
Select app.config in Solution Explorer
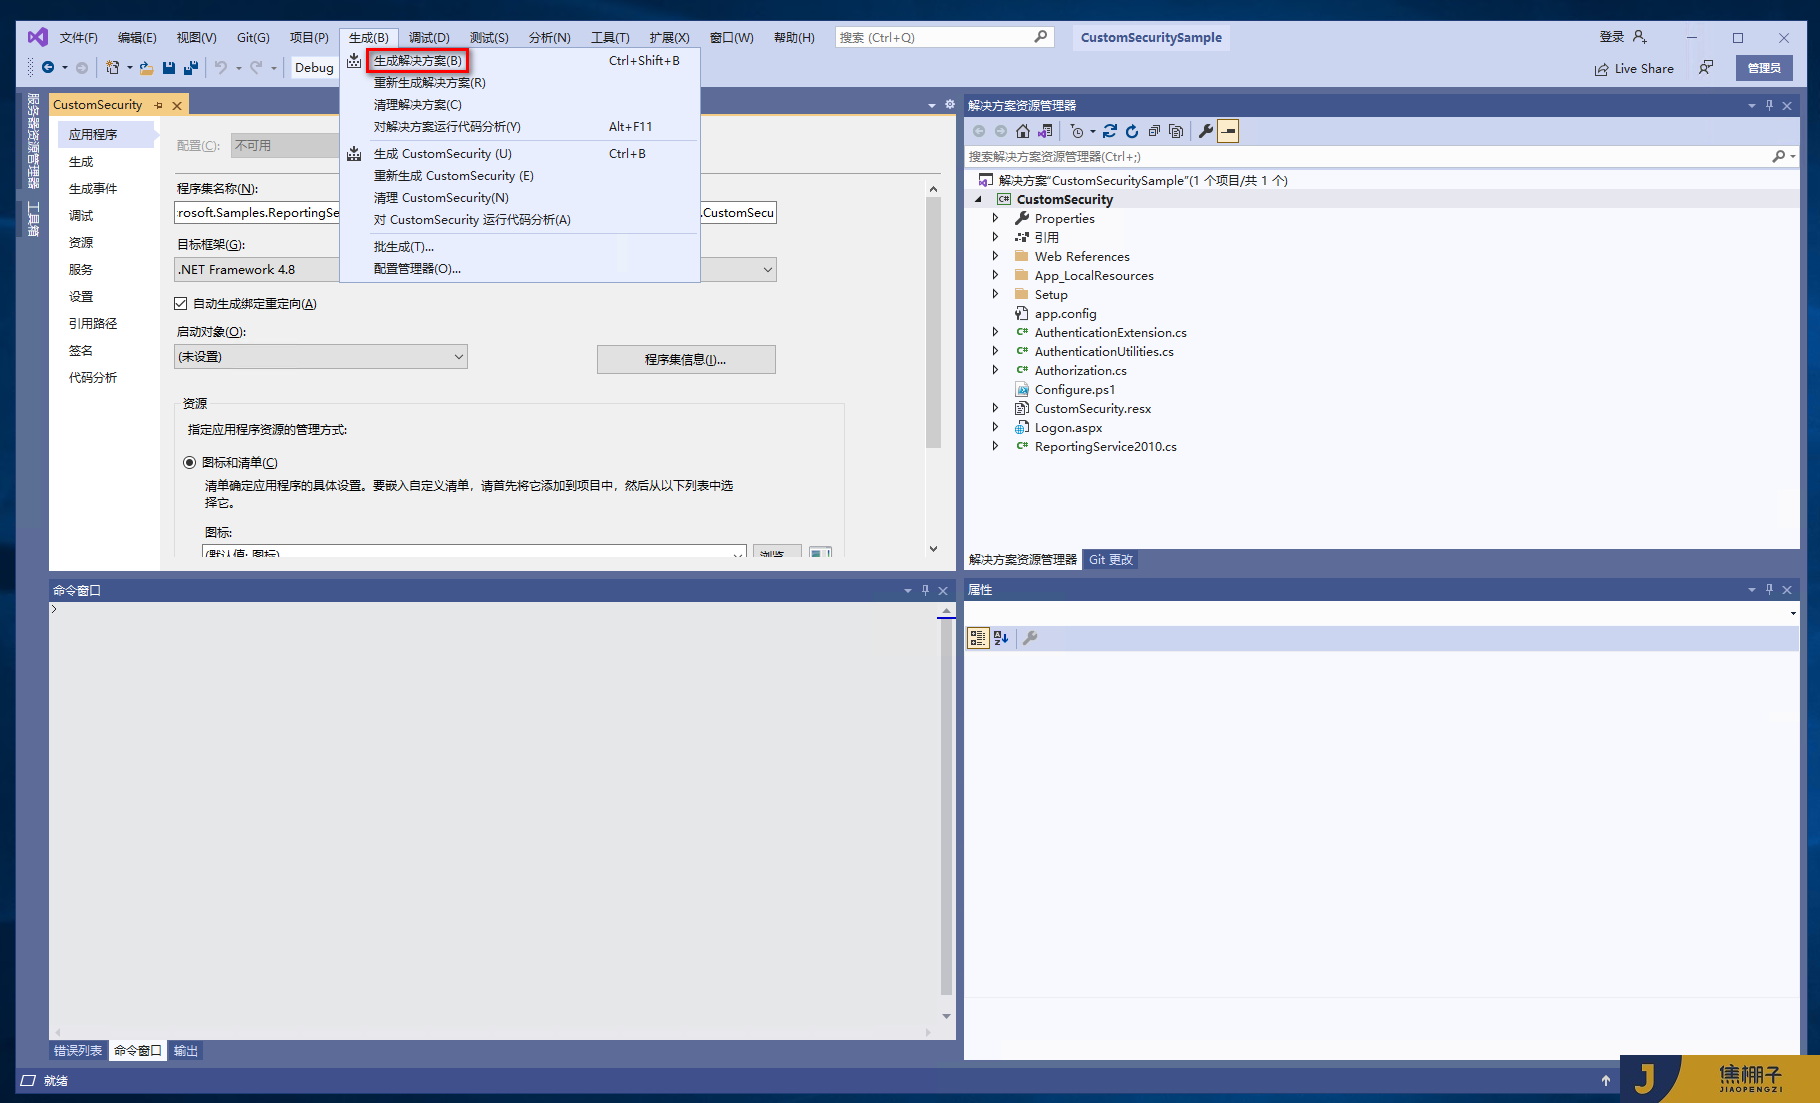1065,313
